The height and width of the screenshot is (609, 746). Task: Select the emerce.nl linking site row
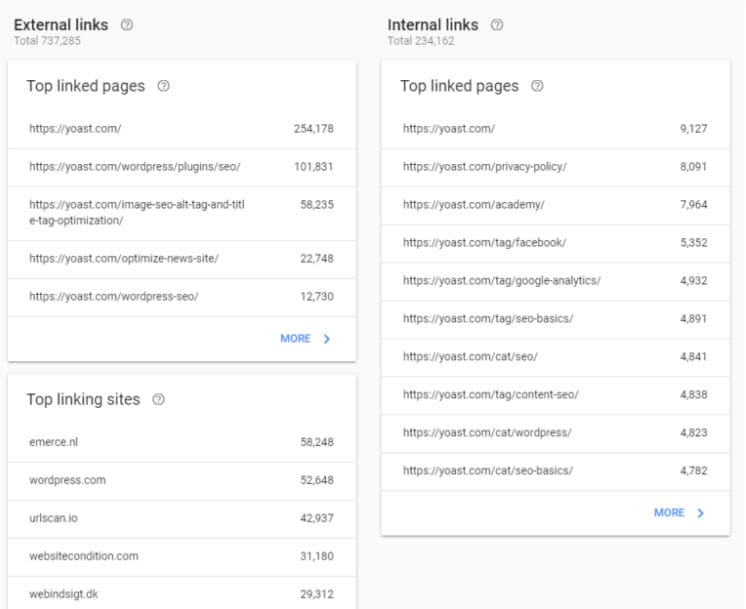point(182,442)
